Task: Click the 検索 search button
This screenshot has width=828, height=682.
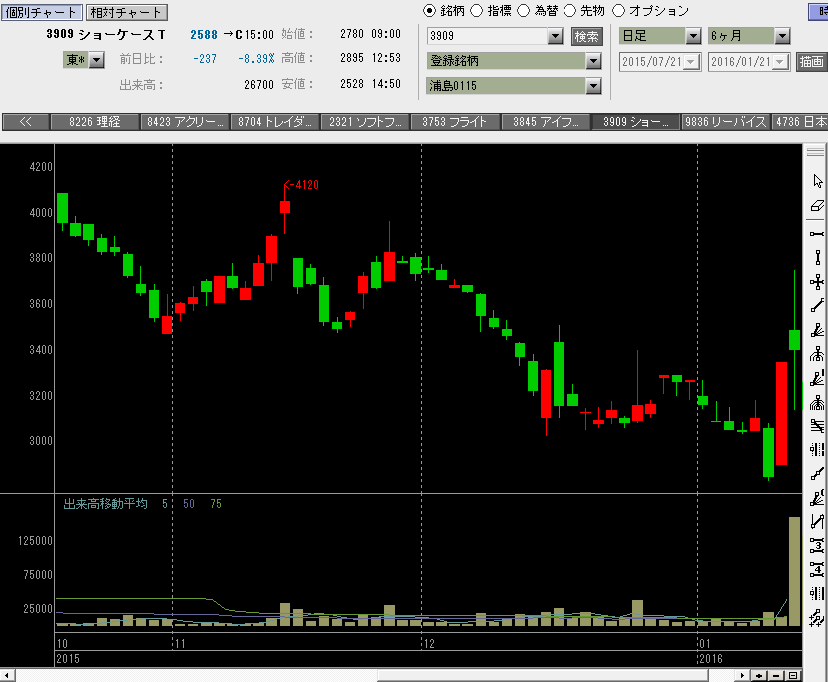Action: (587, 36)
